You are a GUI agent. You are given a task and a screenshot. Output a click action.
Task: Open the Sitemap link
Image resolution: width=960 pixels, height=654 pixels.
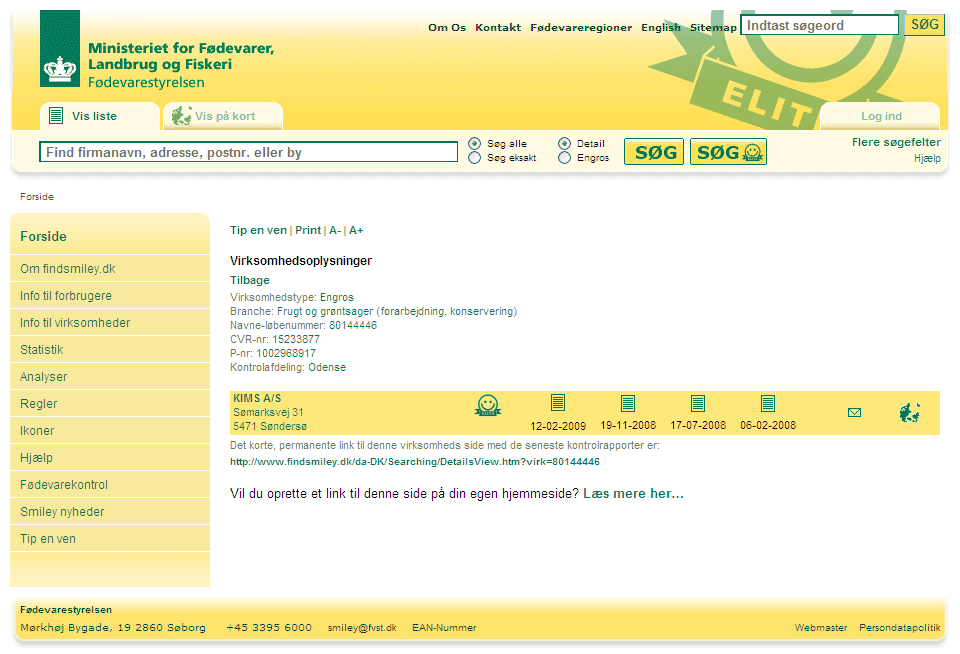point(713,28)
